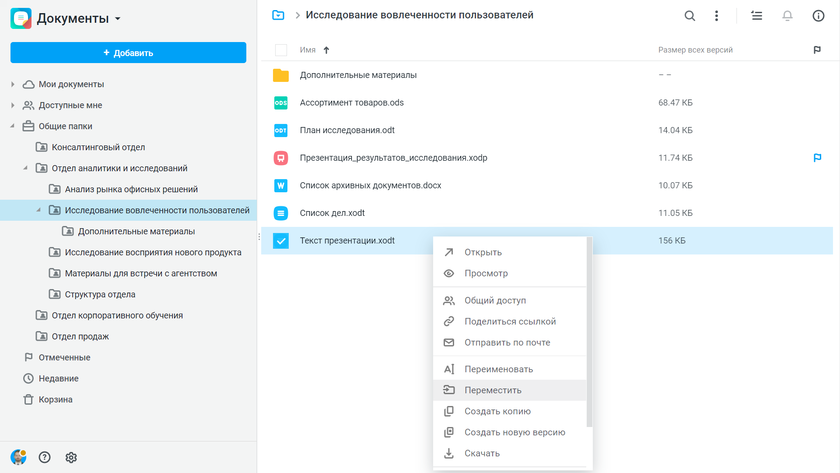
Task: Click the search magnifier icon
Action: (689, 16)
